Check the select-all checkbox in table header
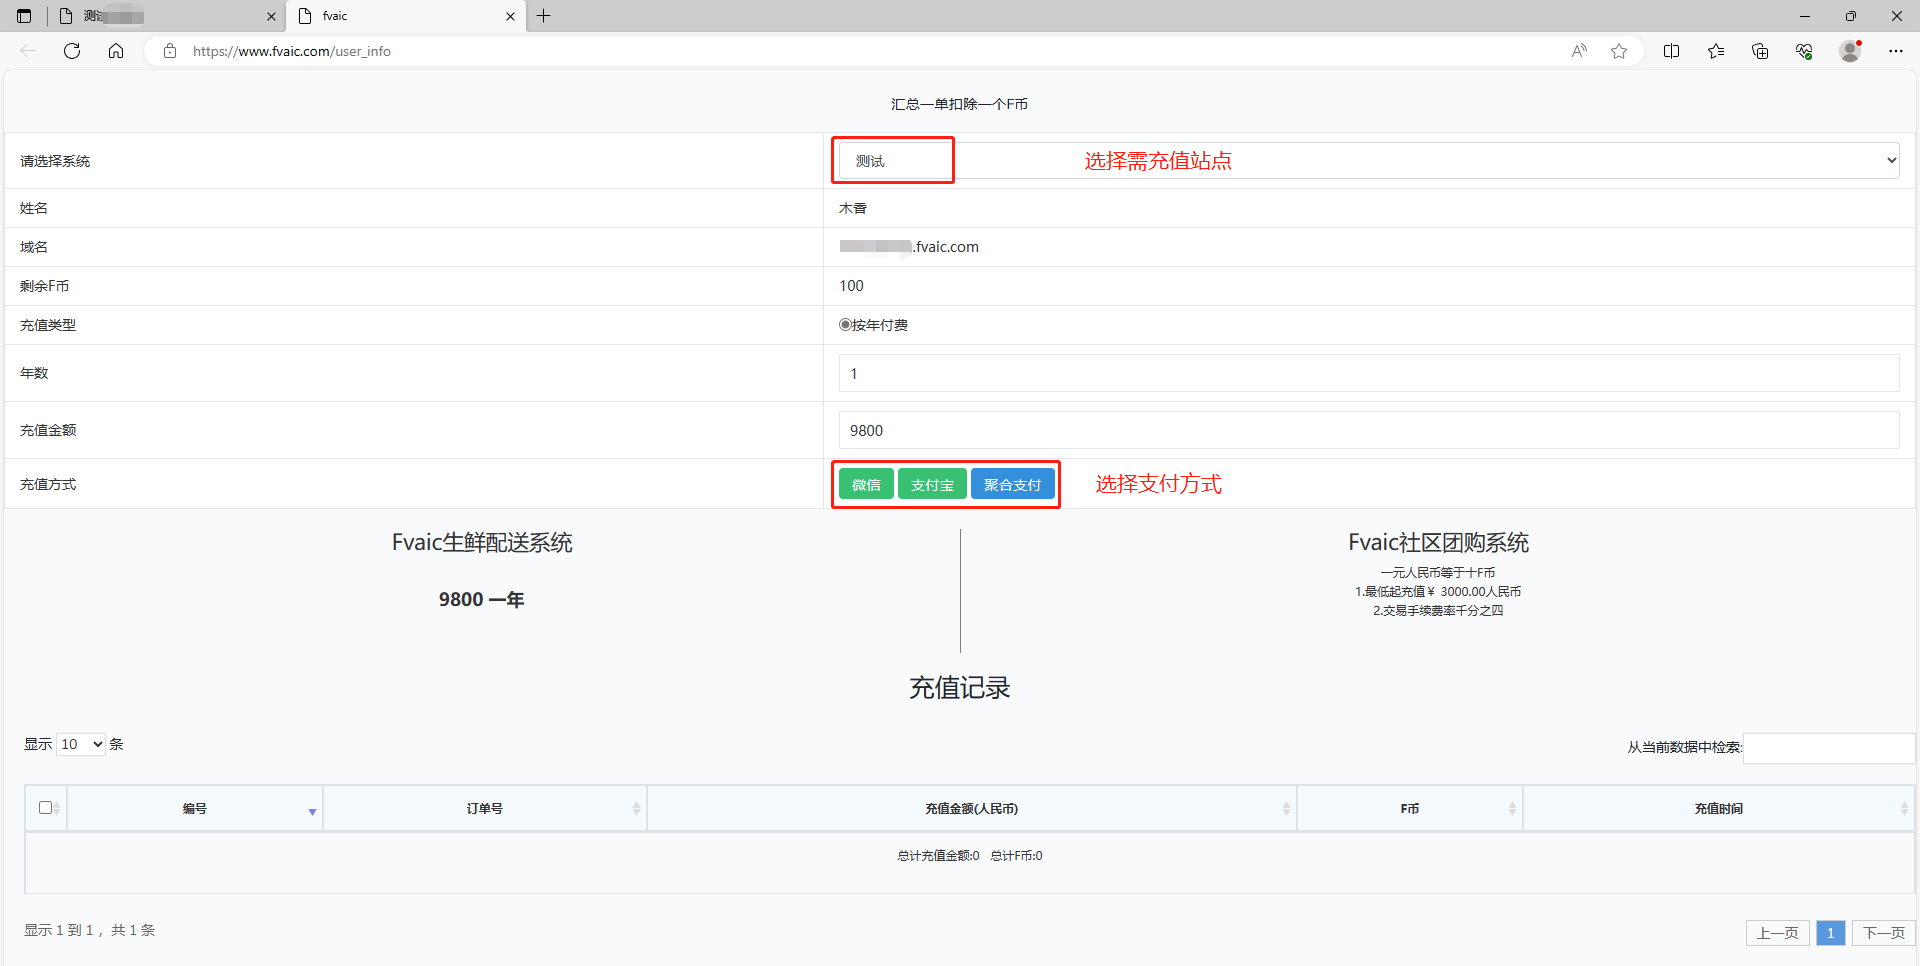 [45, 808]
